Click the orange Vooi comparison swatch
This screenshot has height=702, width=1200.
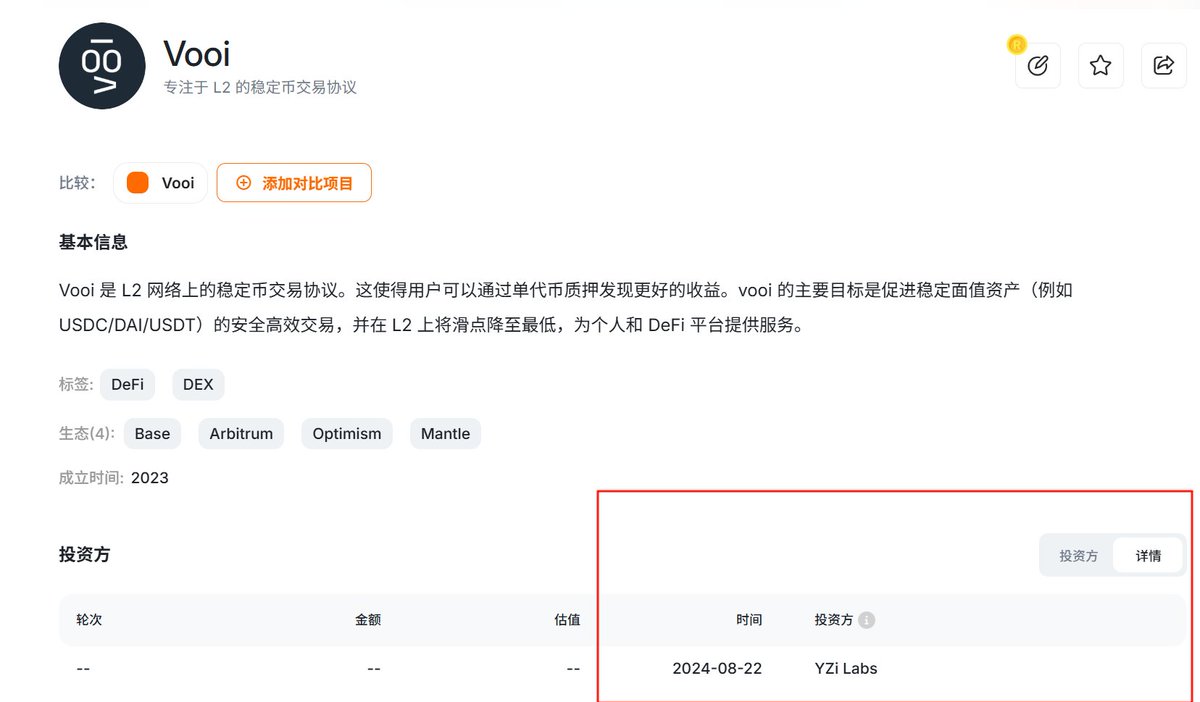[x=138, y=183]
